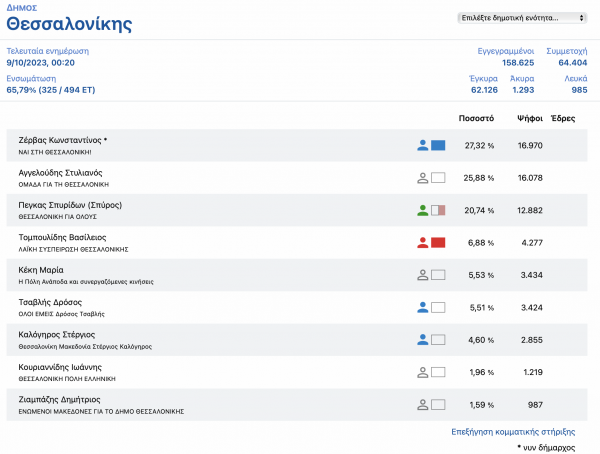Click the percentage value 27,32 %
This screenshot has height=454, width=600.
click(x=479, y=145)
